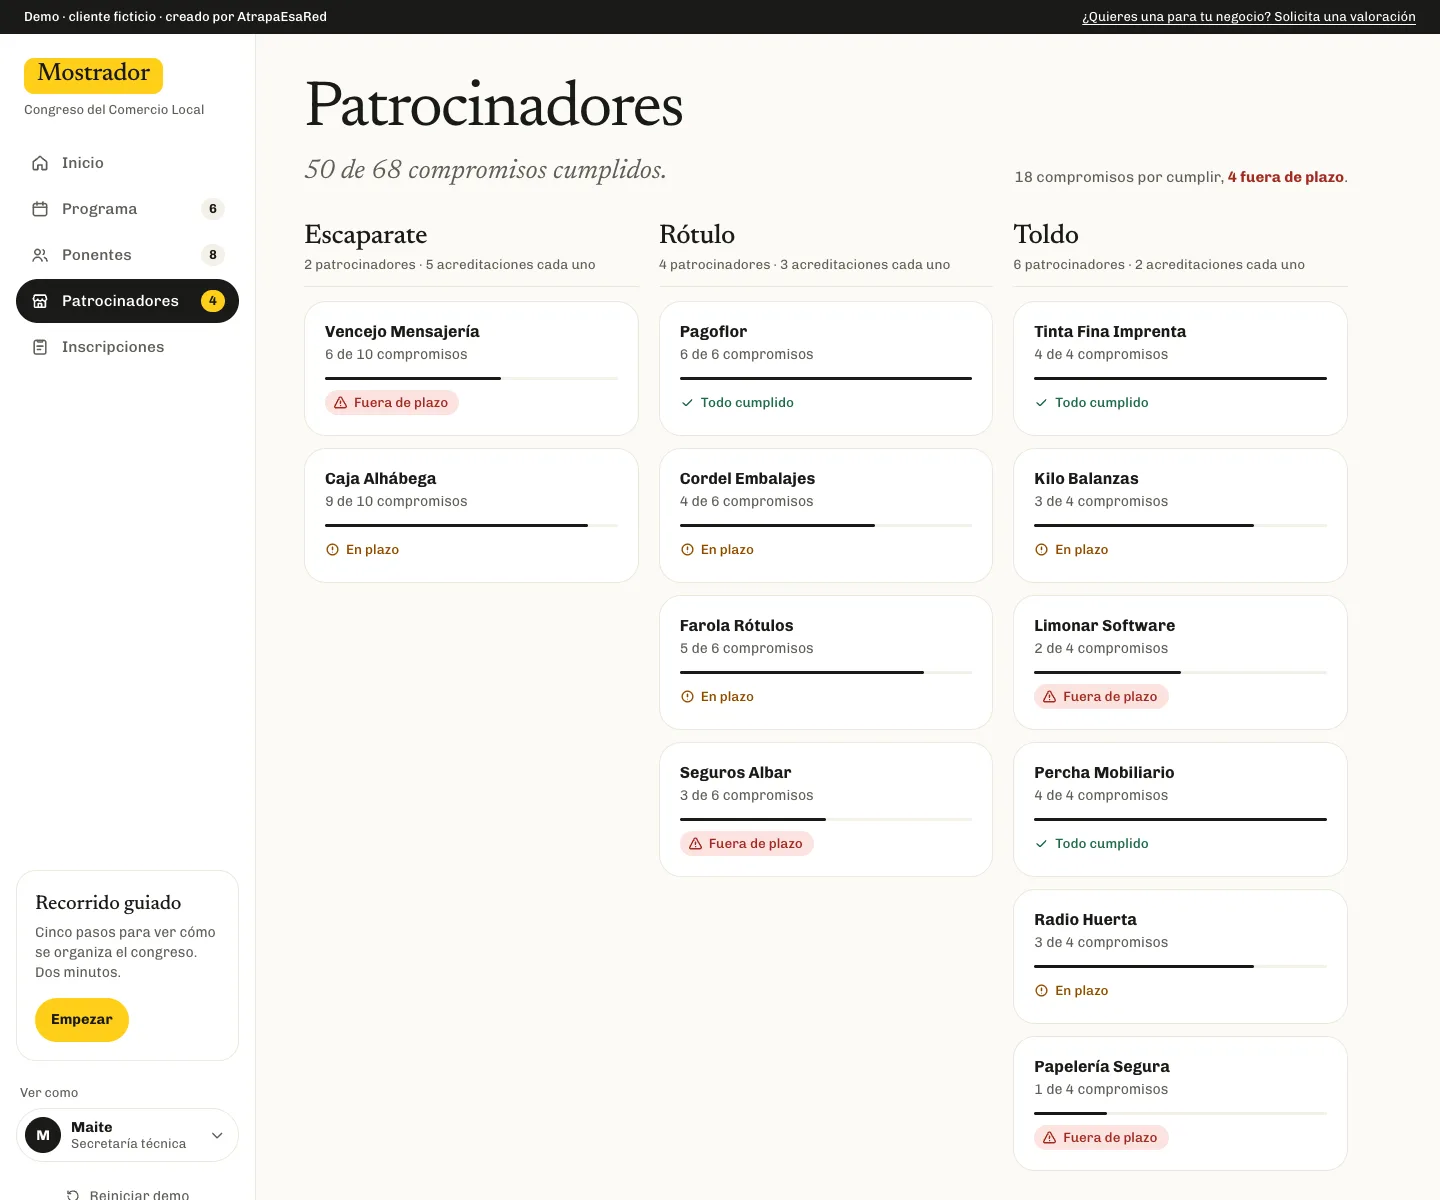The height and width of the screenshot is (1200, 1440).
Task: Click the Patrocinadores badge count 4
Action: click(213, 301)
